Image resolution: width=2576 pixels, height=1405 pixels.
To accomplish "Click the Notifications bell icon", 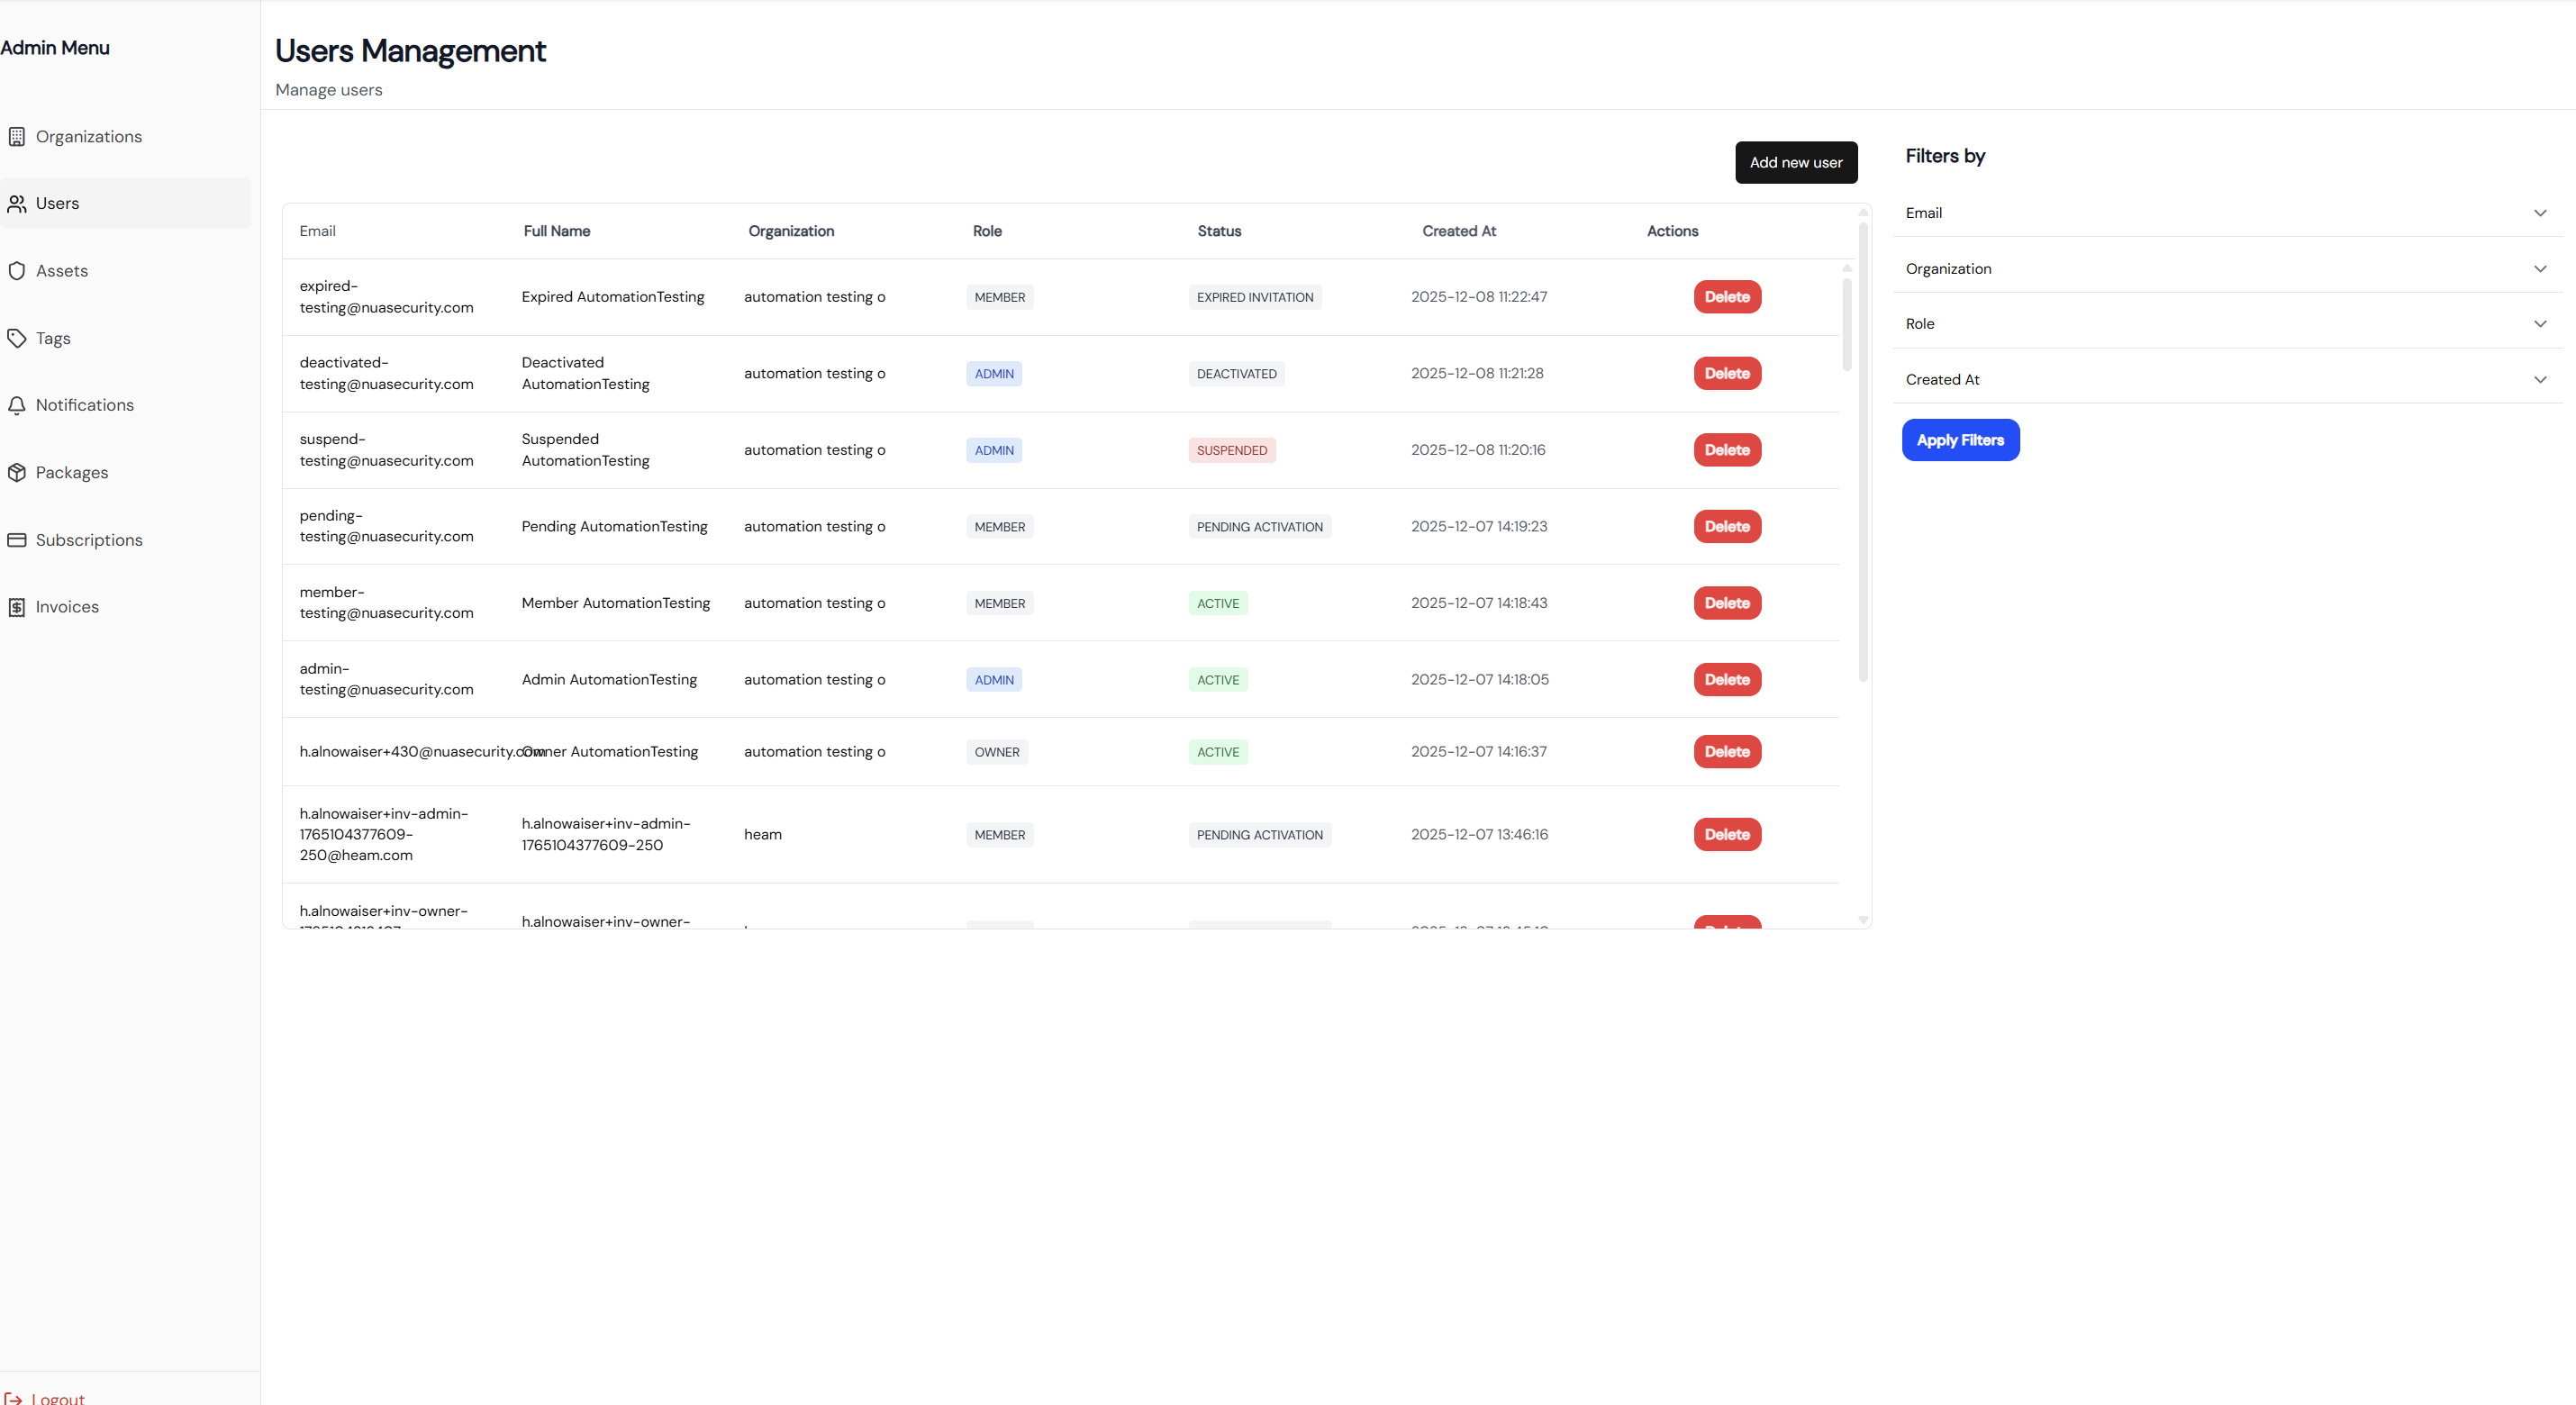I will coord(17,405).
